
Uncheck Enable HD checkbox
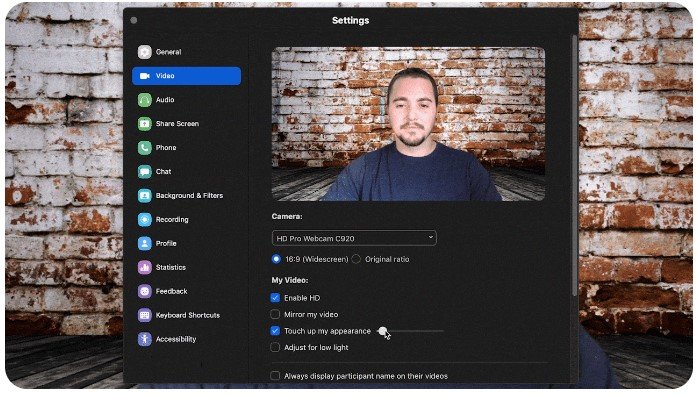click(x=275, y=298)
